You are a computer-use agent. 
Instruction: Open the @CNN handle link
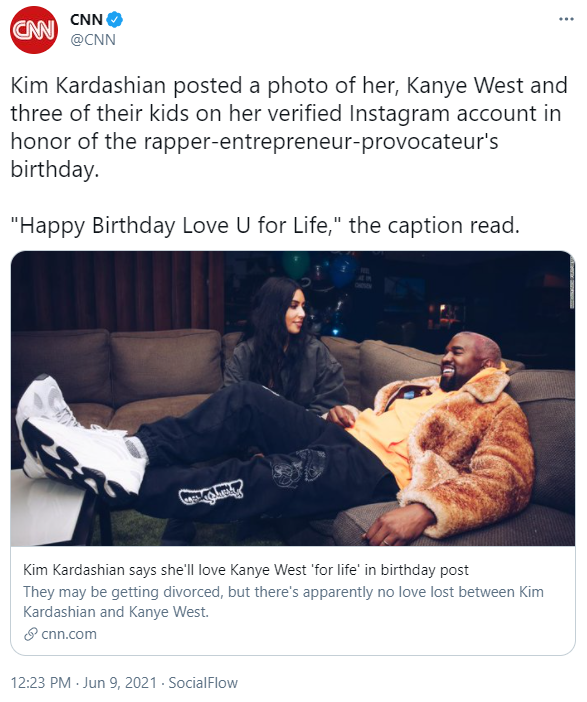click(93, 40)
